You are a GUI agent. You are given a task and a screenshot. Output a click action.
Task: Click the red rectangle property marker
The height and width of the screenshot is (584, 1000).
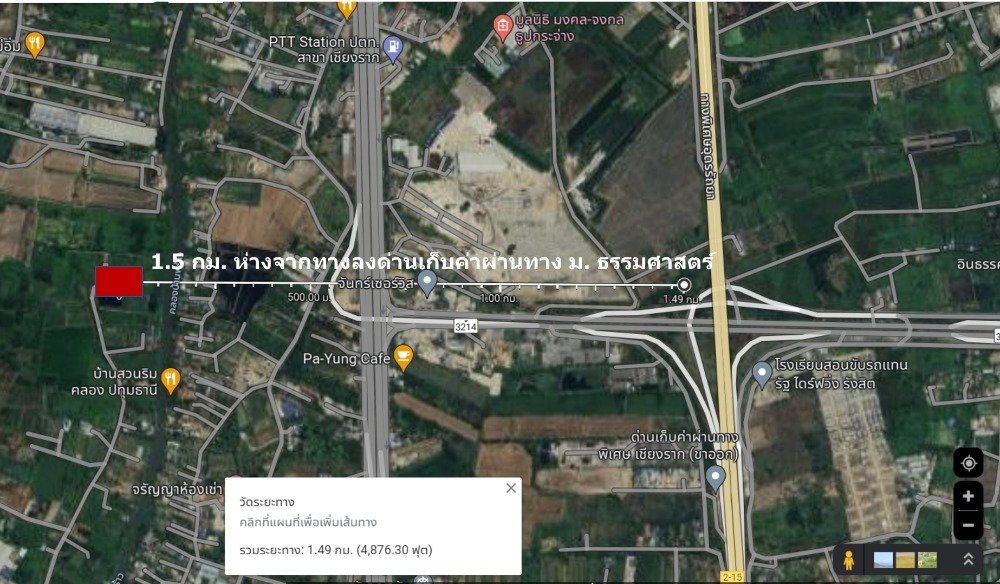[119, 282]
